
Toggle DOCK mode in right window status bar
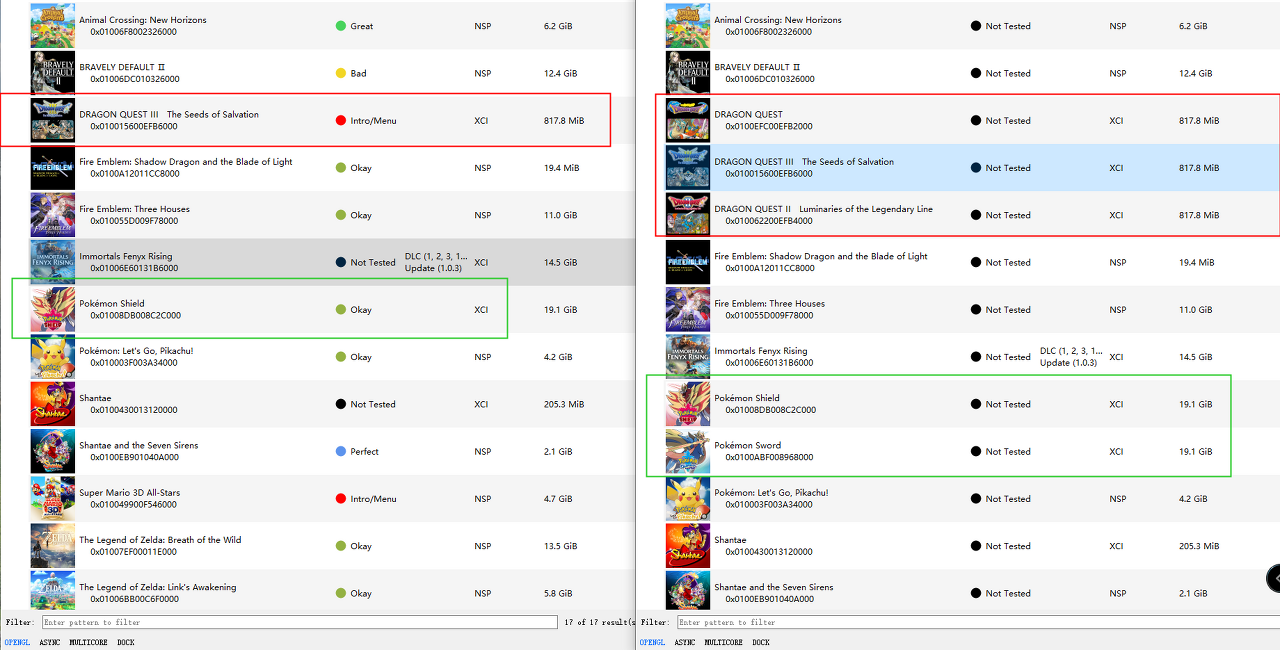[761, 642]
